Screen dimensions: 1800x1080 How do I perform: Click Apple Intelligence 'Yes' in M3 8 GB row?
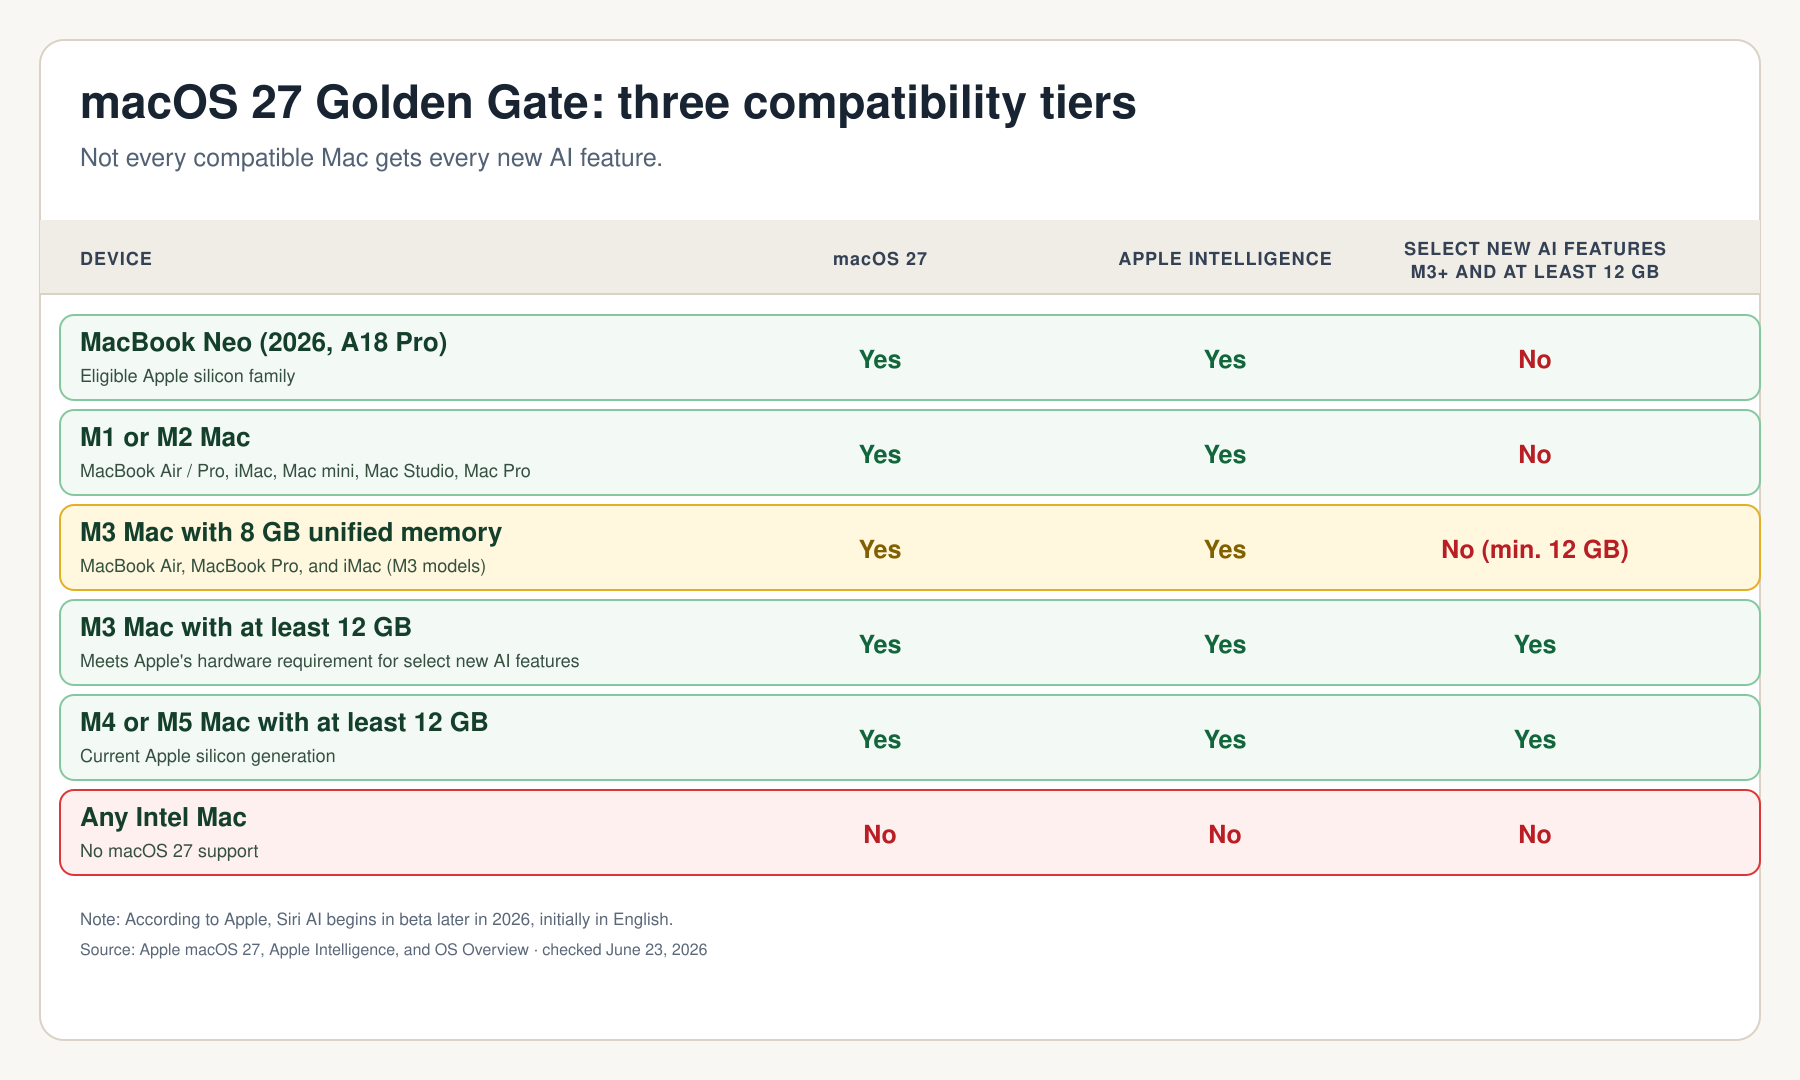[1225, 550]
